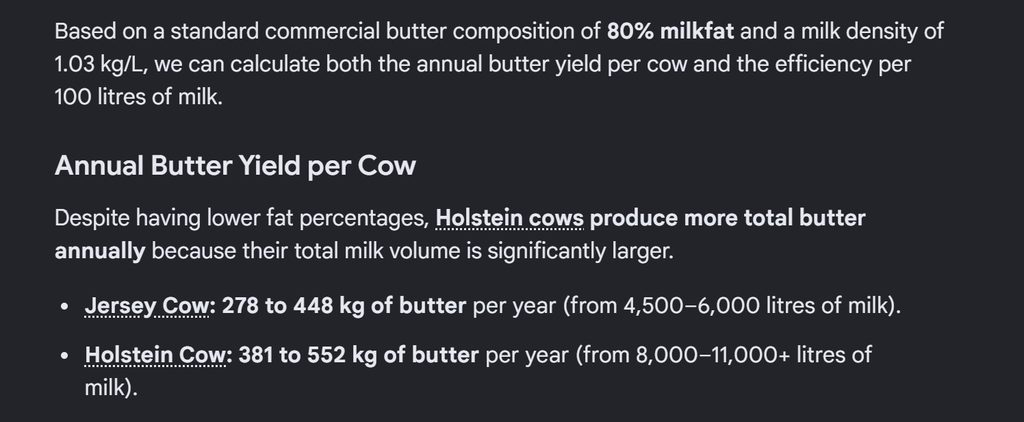The image size is (1024, 422).
Task: Select the bold "381 to 552 kg of butter"
Action: (359, 355)
